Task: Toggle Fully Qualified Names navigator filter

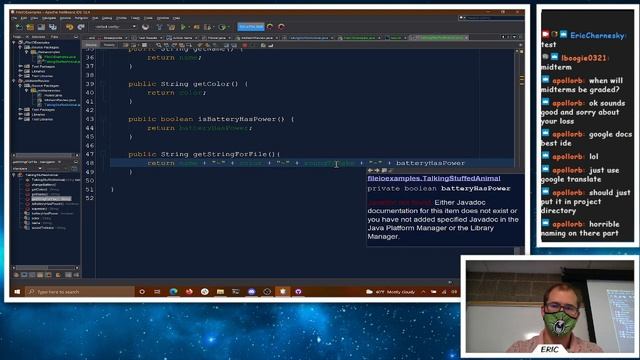Action: click(58, 275)
